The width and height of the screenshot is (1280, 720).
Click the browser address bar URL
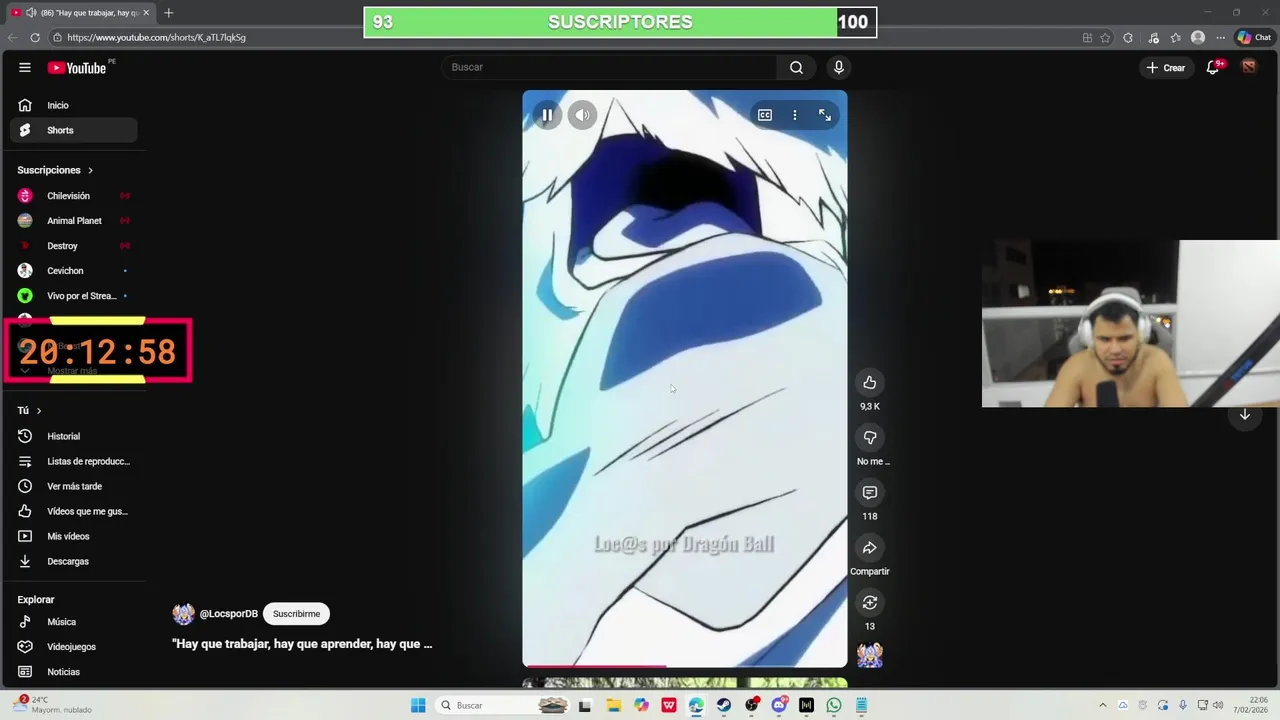[156, 37]
